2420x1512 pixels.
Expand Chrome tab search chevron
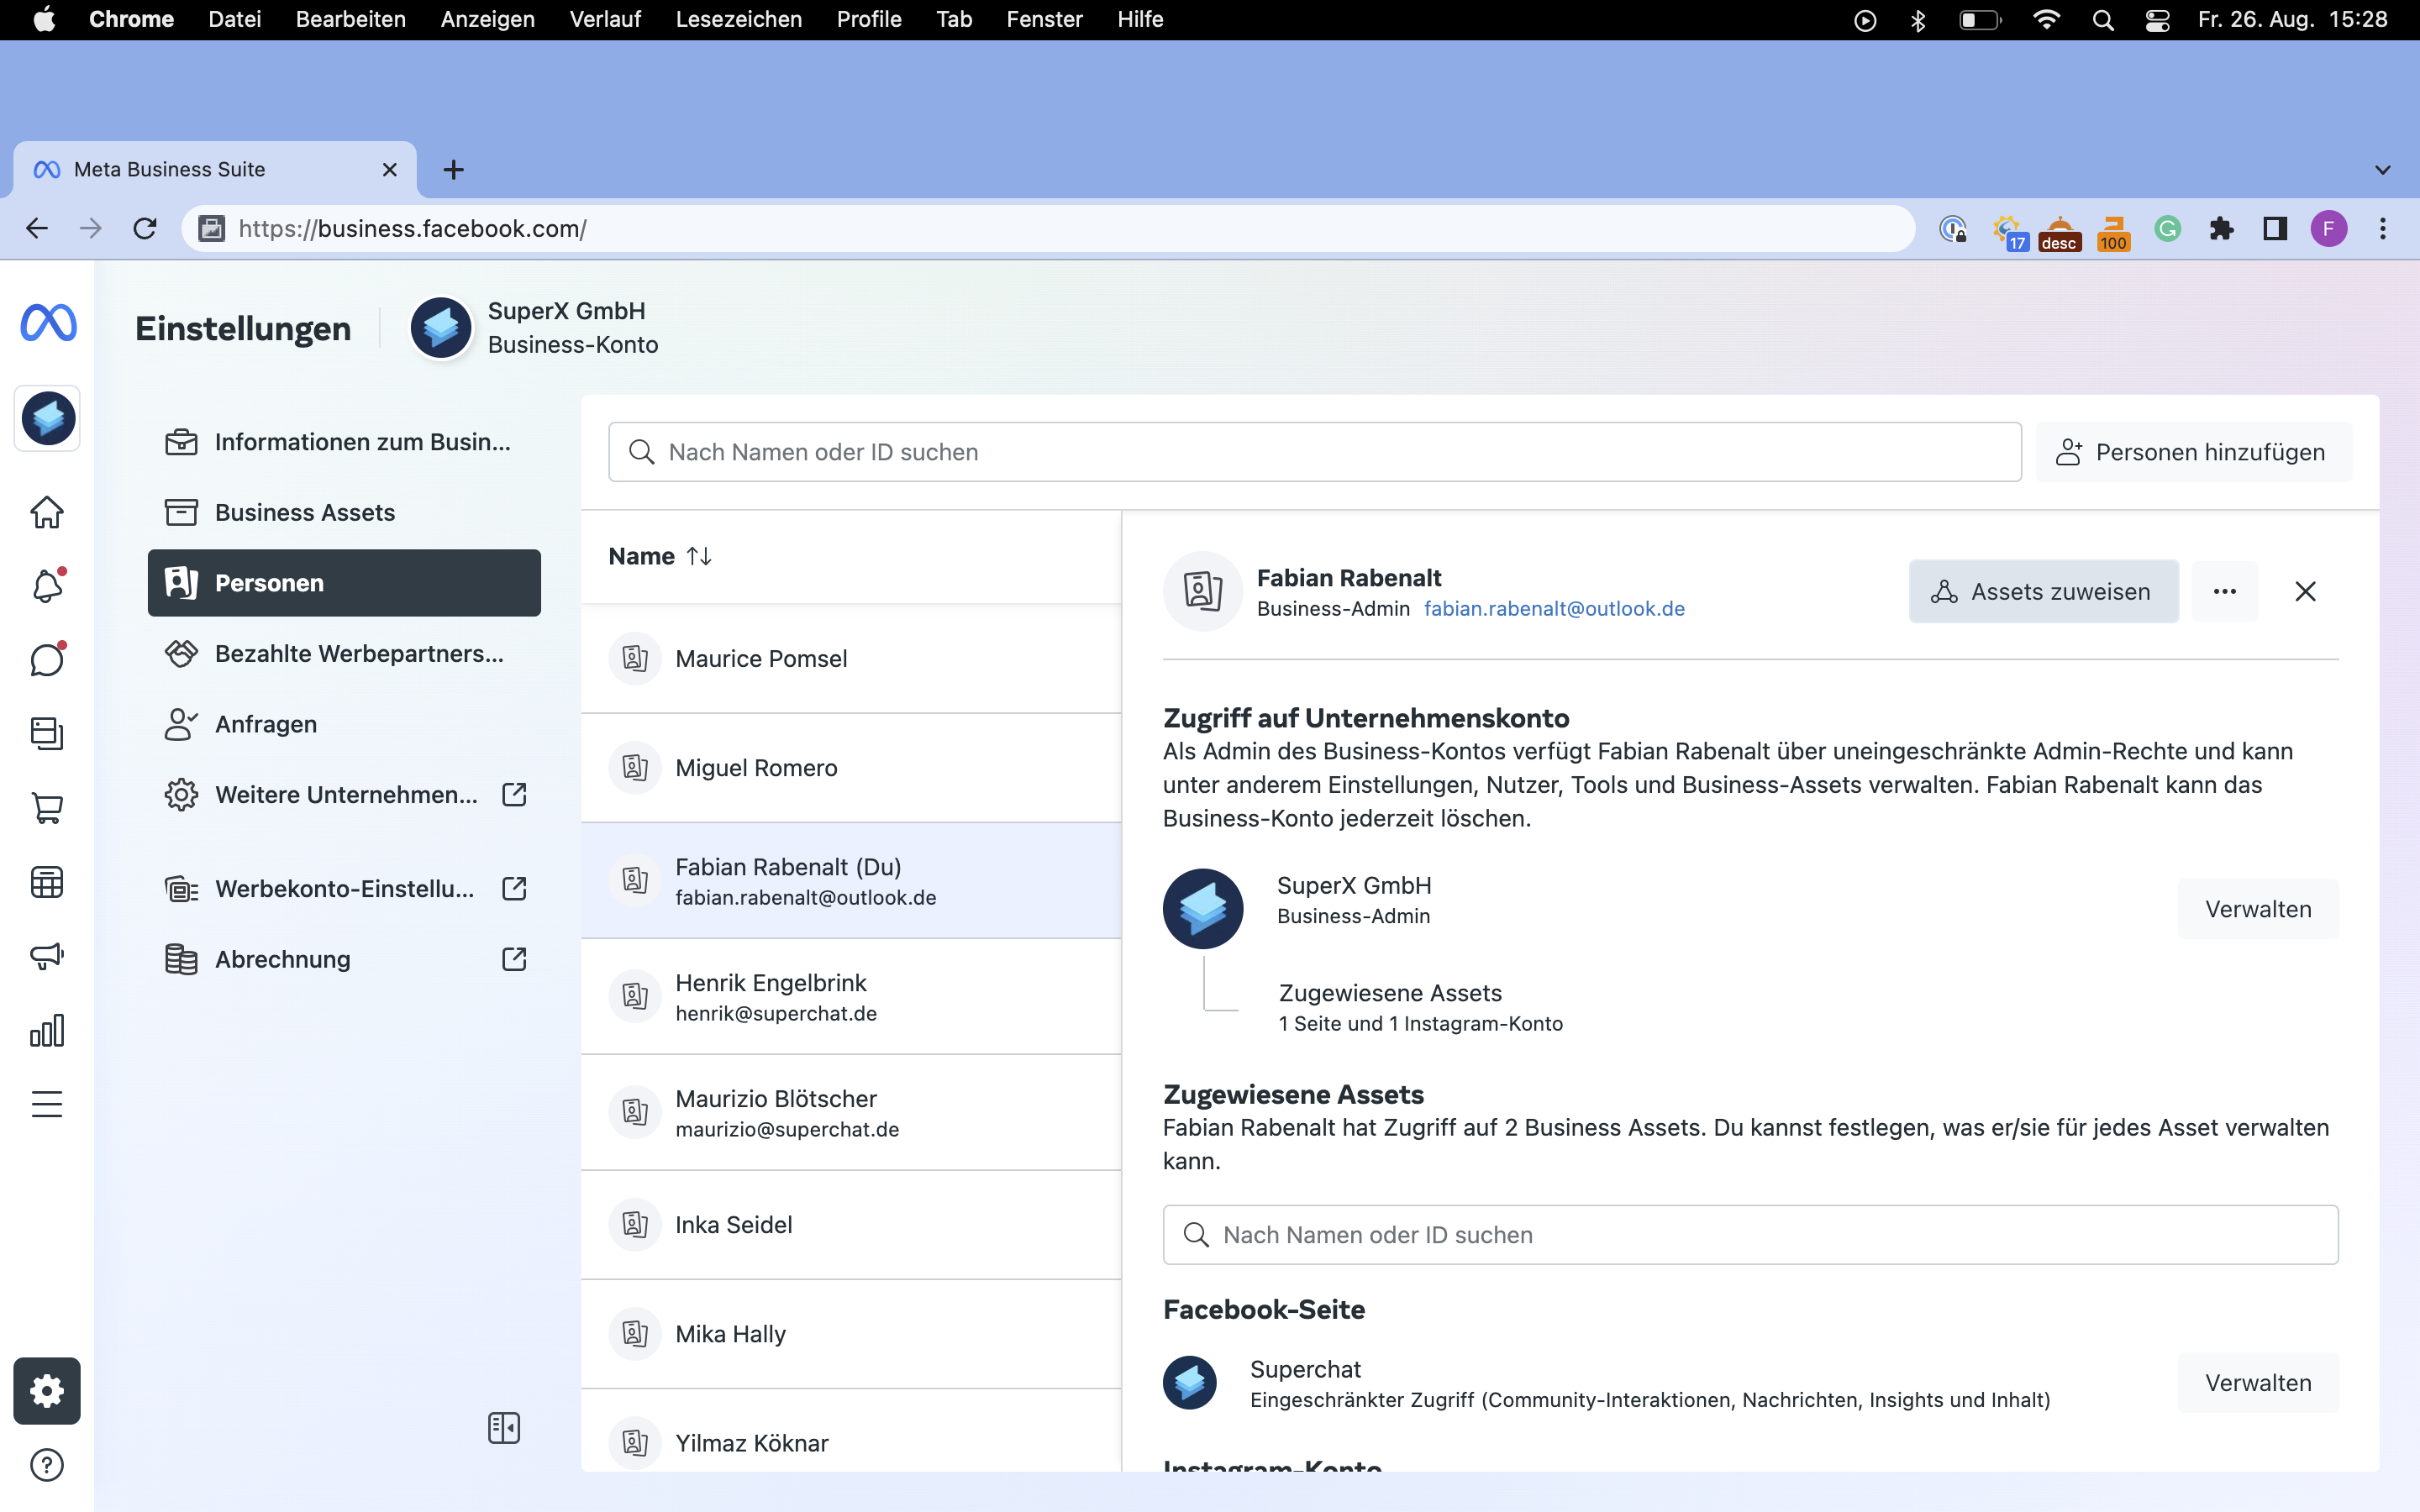pos(2383,170)
